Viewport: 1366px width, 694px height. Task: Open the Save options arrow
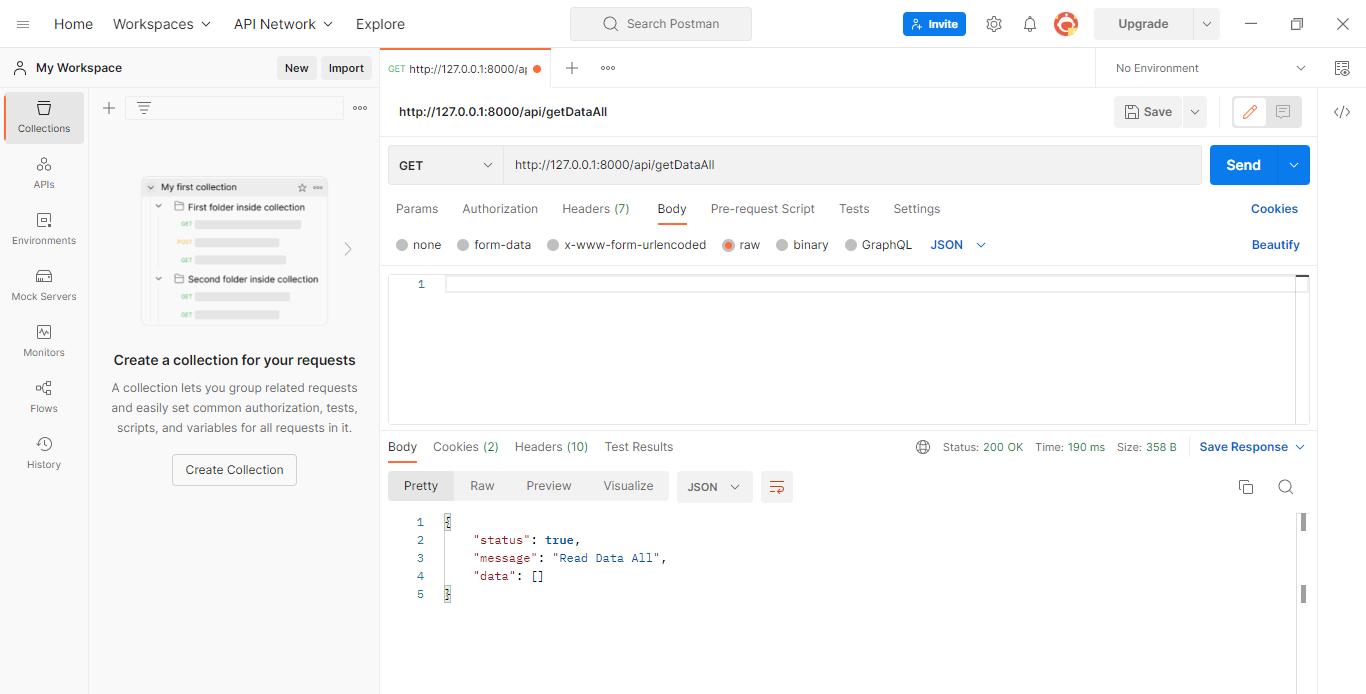[1194, 112]
